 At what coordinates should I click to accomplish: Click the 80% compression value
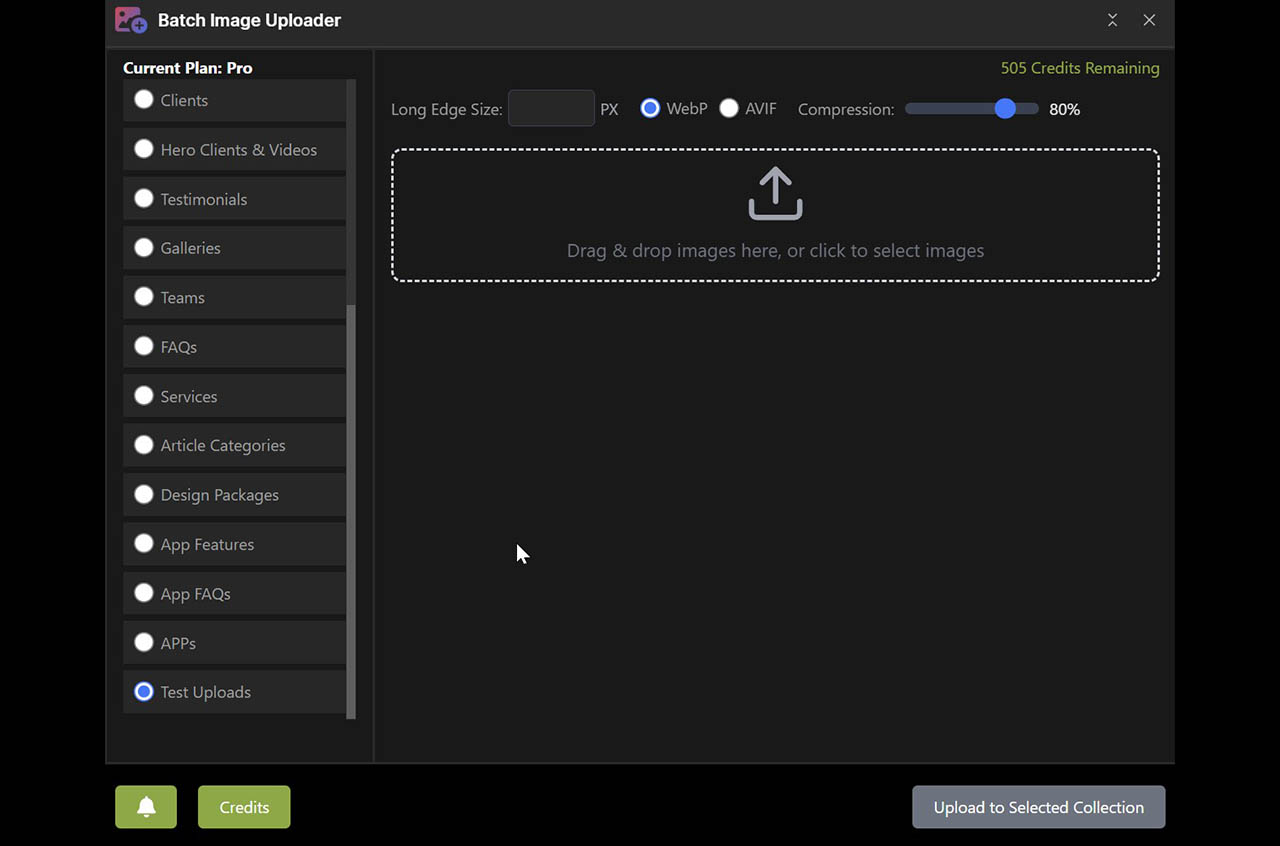coord(1064,109)
